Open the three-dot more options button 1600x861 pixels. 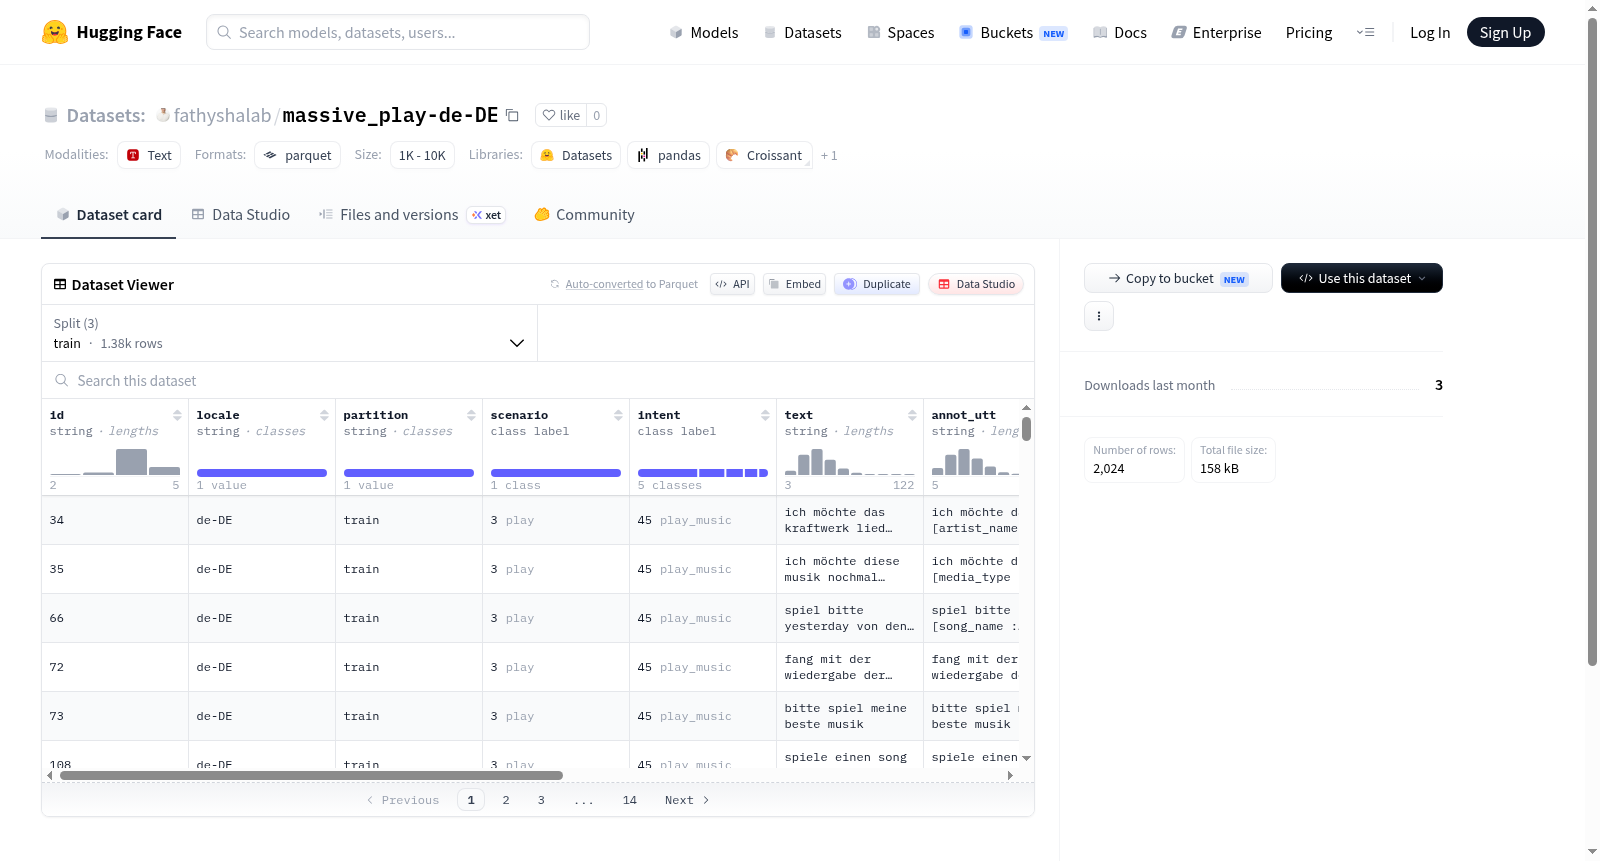[x=1099, y=316]
